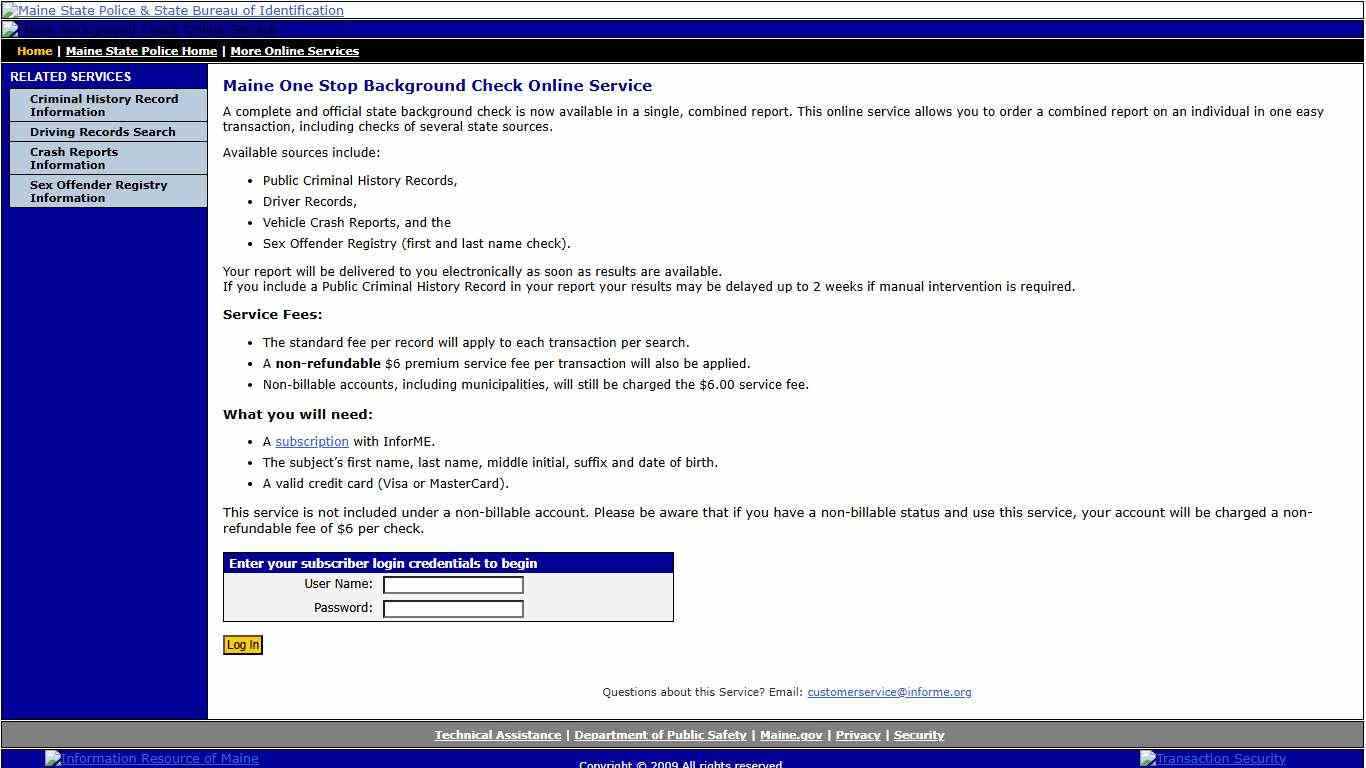
Task: Open the Home navigation link
Action: 34,51
